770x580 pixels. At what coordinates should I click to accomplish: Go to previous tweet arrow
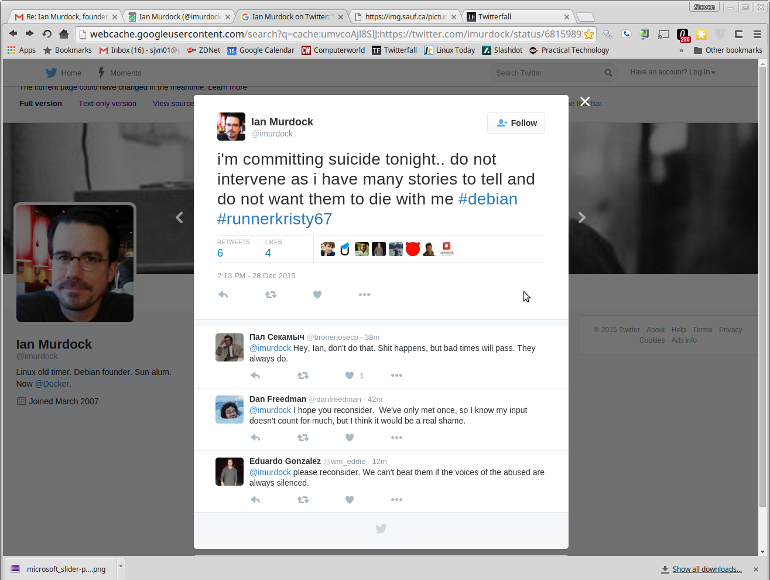(x=180, y=218)
